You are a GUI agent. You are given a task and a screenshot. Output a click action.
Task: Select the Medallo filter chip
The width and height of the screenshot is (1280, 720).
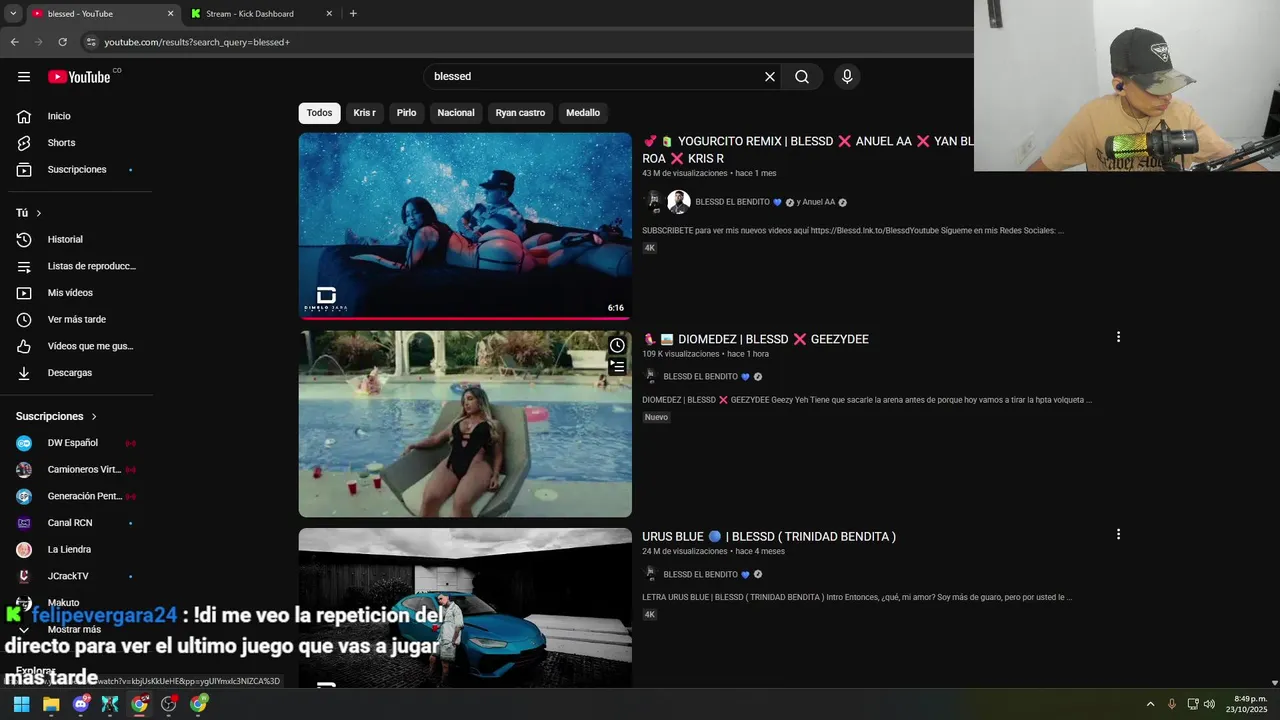[583, 113]
